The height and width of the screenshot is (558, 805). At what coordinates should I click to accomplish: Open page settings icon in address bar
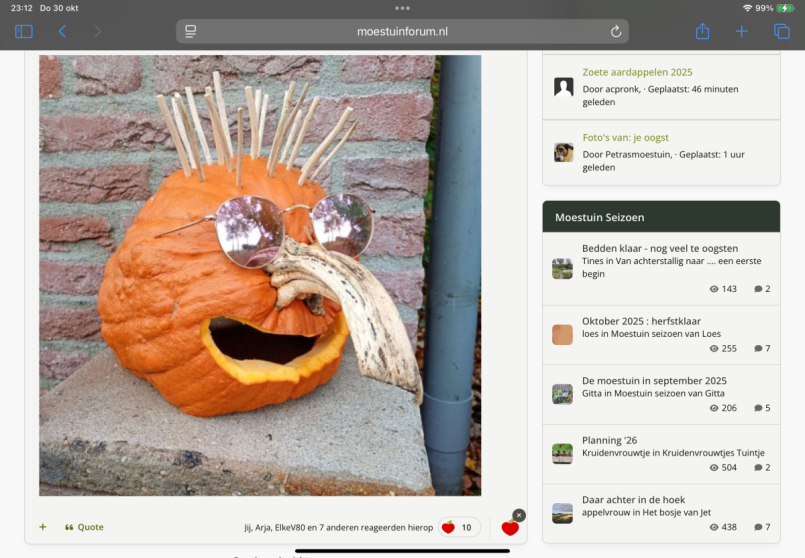click(x=191, y=31)
